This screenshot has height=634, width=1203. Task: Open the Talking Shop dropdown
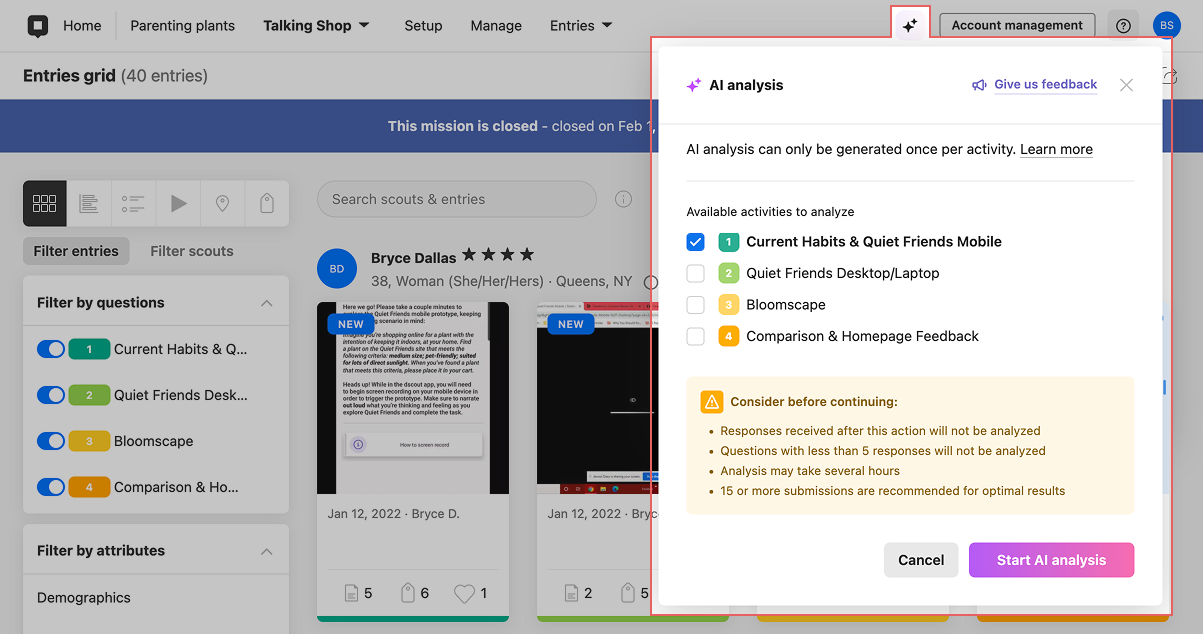316,26
